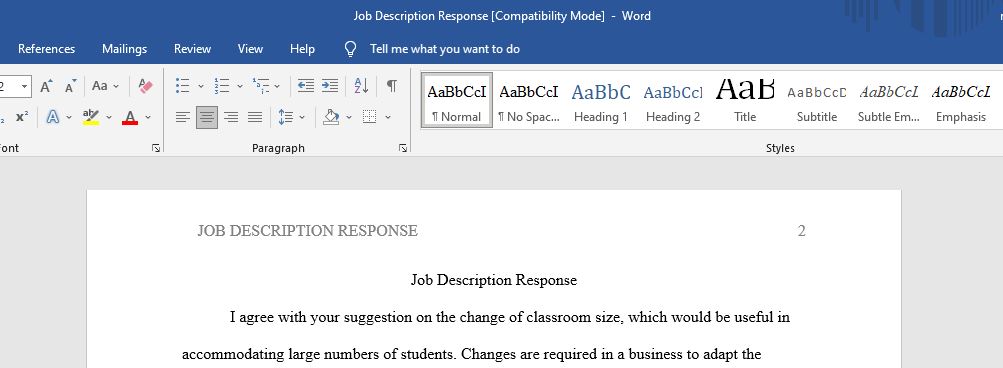Click the page number 2 in header

point(802,231)
